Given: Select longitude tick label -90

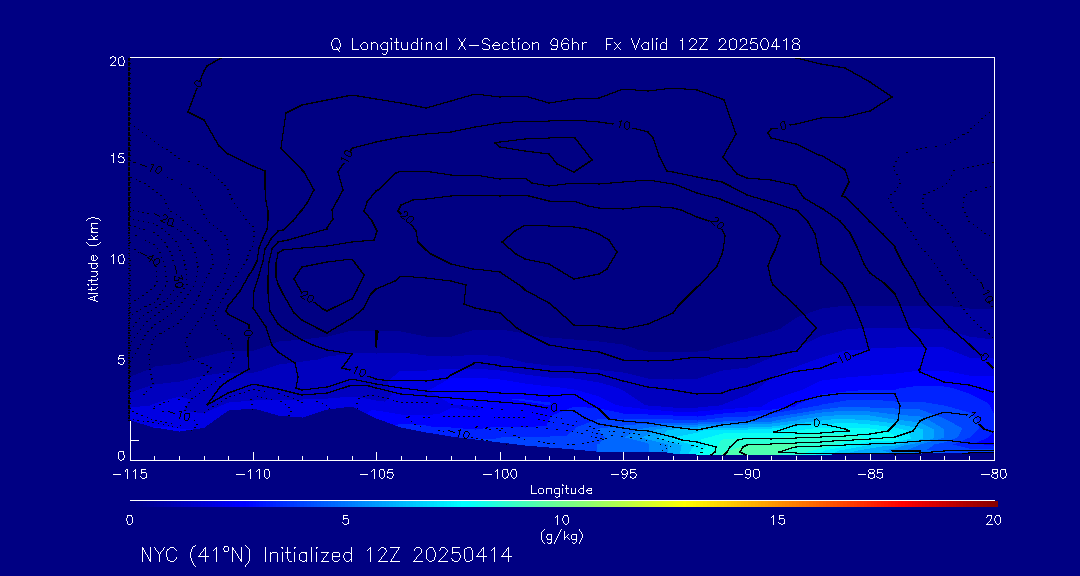Looking at the screenshot, I should click(747, 475).
